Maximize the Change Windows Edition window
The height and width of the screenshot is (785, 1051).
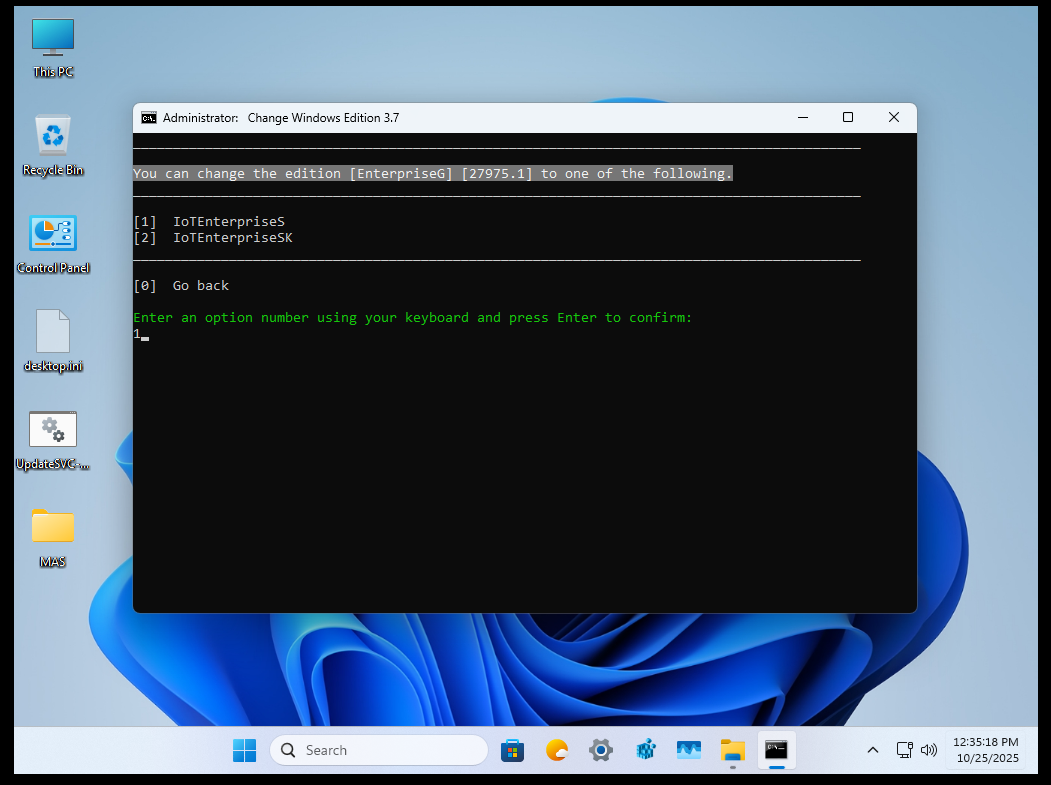848,117
